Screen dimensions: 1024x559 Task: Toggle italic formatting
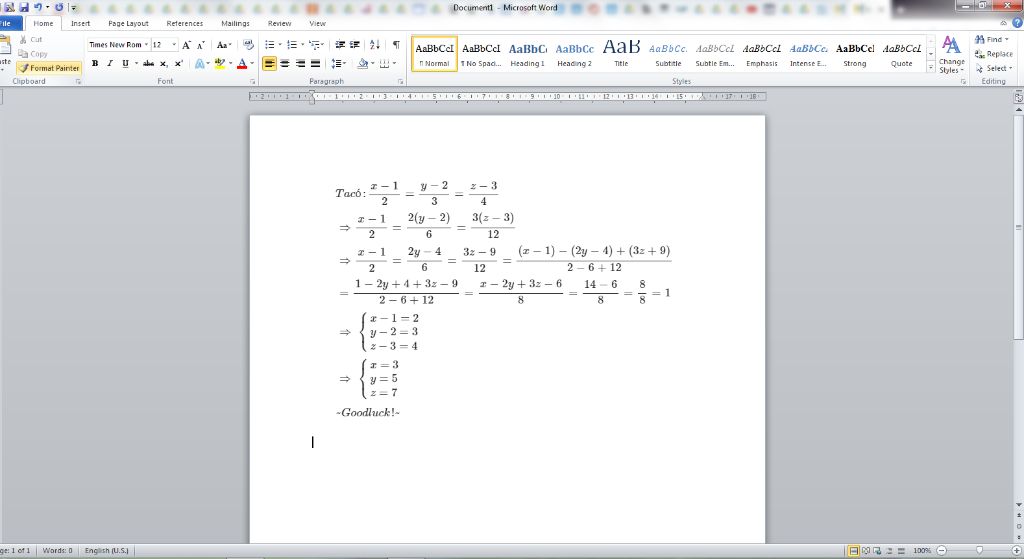point(110,63)
